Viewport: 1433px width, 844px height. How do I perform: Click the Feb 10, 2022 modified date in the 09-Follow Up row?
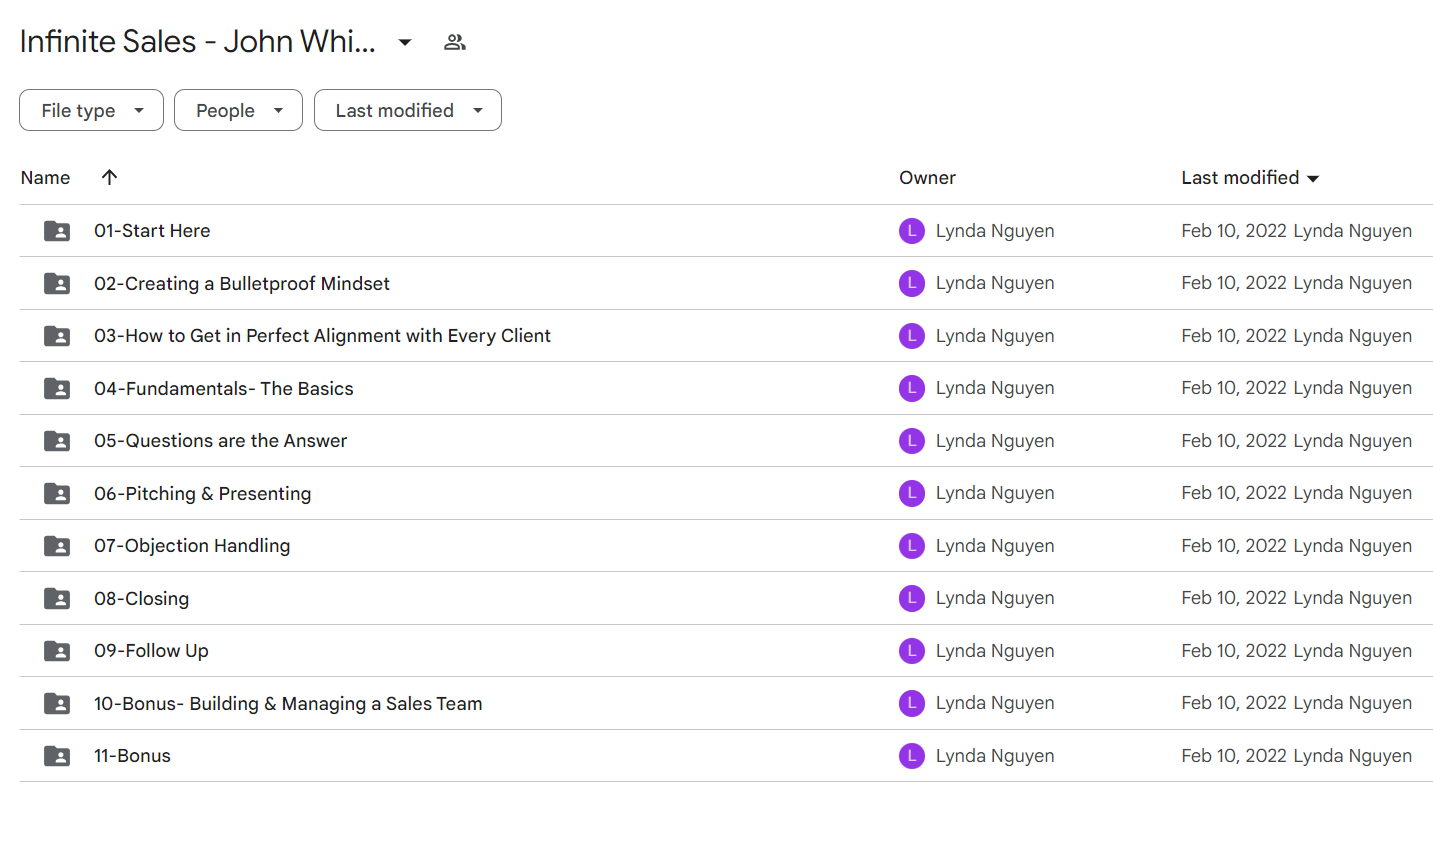click(1234, 651)
